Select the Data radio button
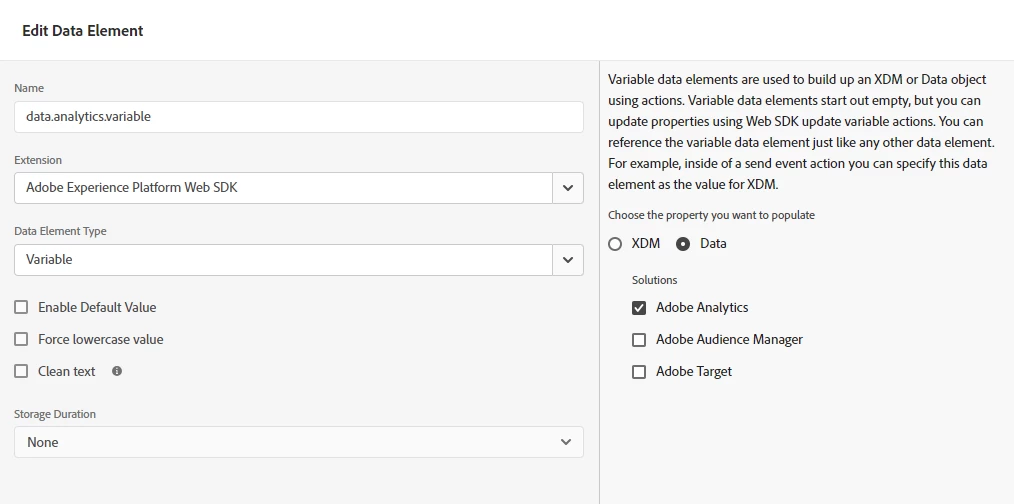 coord(683,243)
